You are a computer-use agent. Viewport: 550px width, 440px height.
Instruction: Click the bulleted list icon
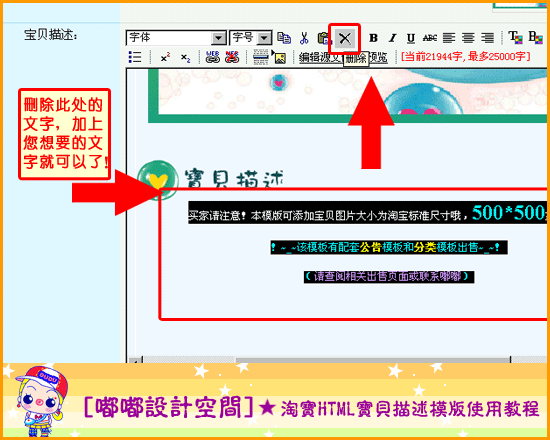click(135, 57)
